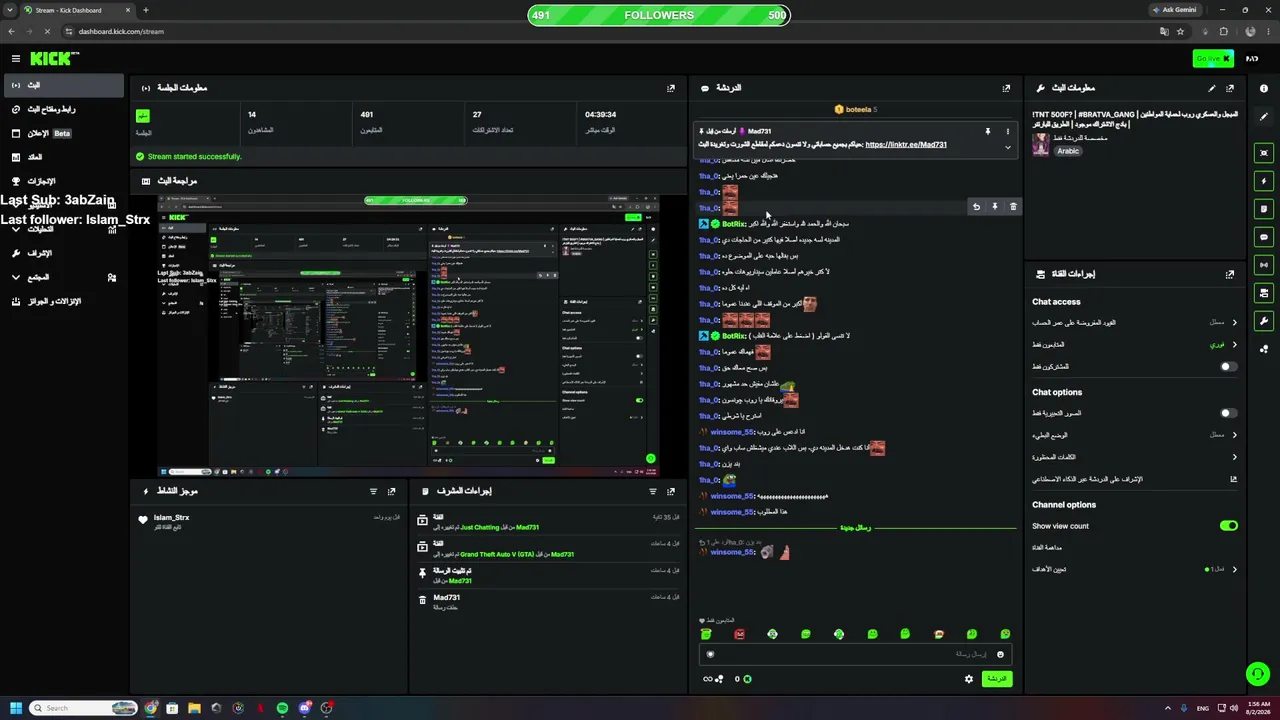Viewport: 1280px width, 720px height.
Task: Open القيود المفروضة على عمر الحساب setting
Action: pos(1135,322)
